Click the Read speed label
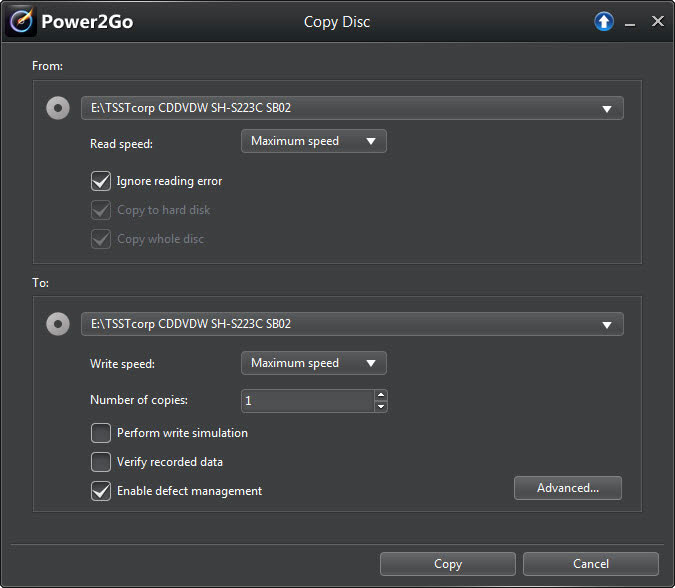675x588 pixels. (121, 144)
